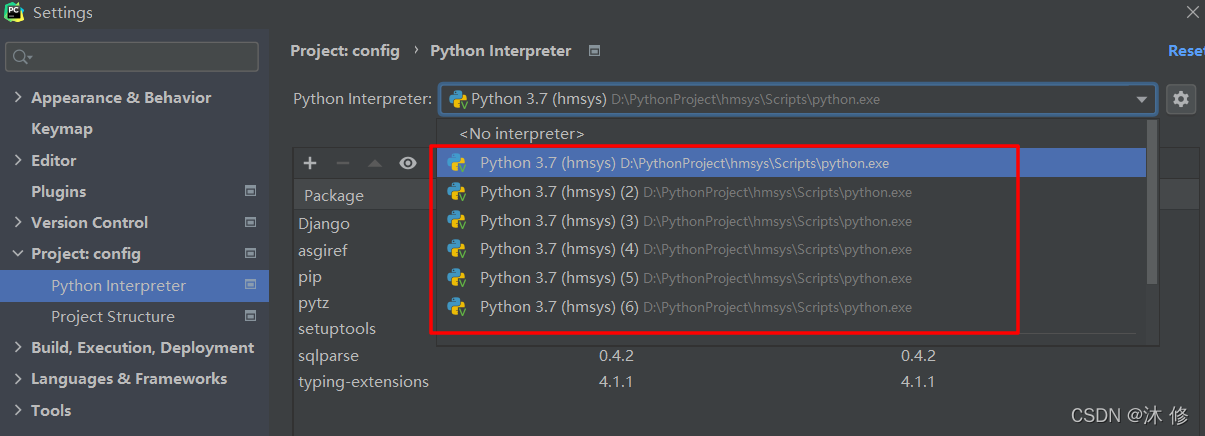This screenshot has height=436, width=1205.
Task: Click typing-extensions latest version 4.1.1
Action: pyautogui.click(x=917, y=381)
